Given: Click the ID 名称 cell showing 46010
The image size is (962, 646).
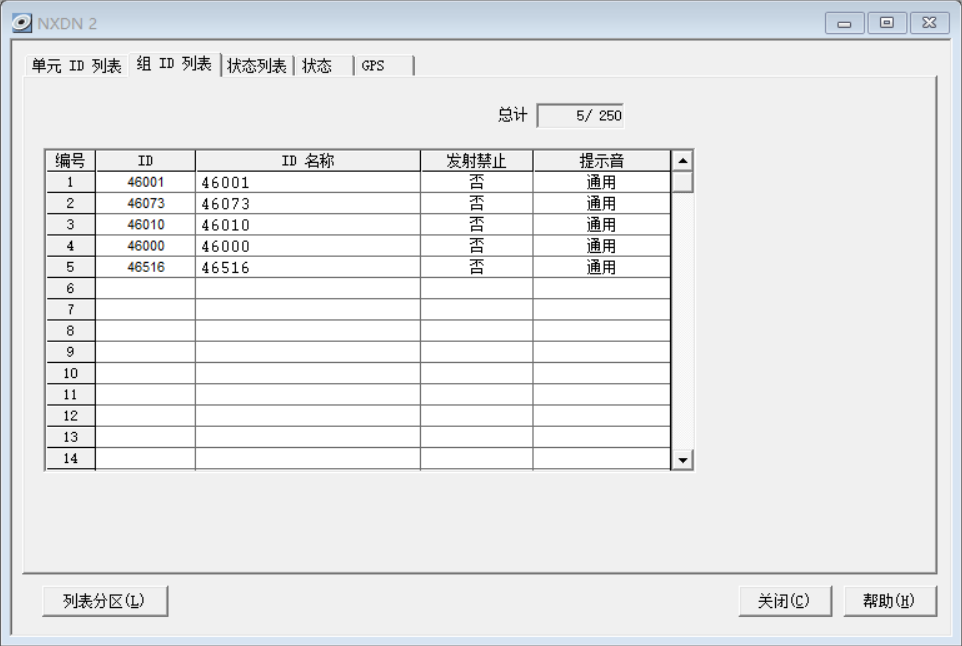Looking at the screenshot, I should 307,225.
